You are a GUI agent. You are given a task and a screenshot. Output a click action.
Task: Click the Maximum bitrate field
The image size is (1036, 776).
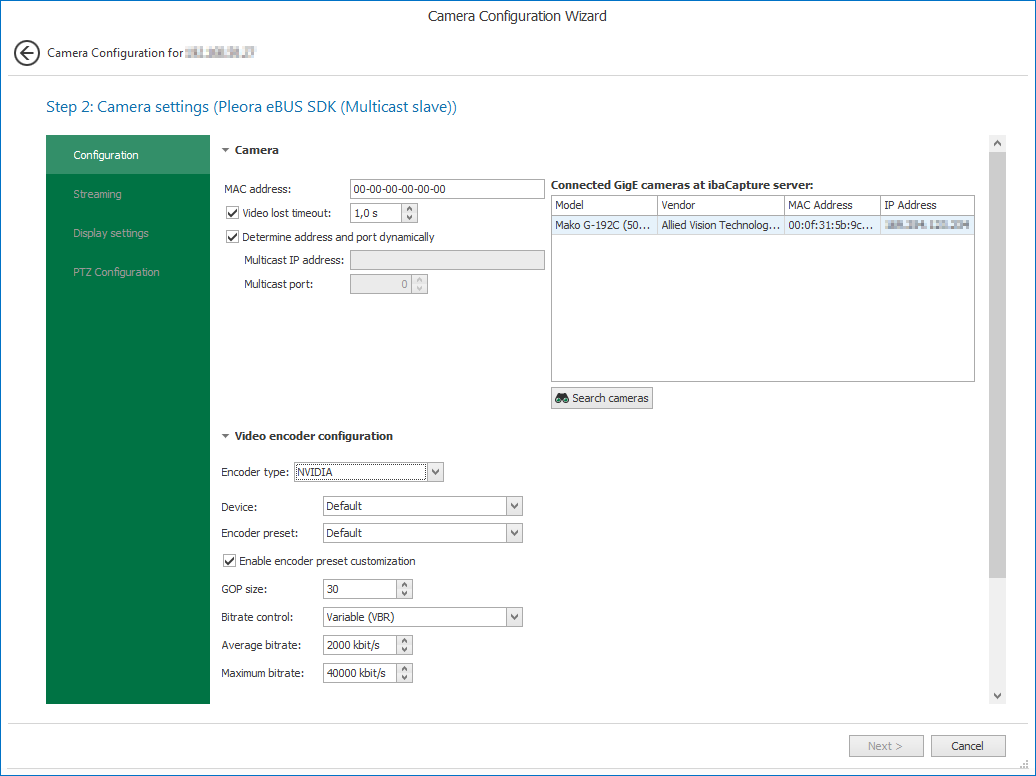tap(360, 673)
